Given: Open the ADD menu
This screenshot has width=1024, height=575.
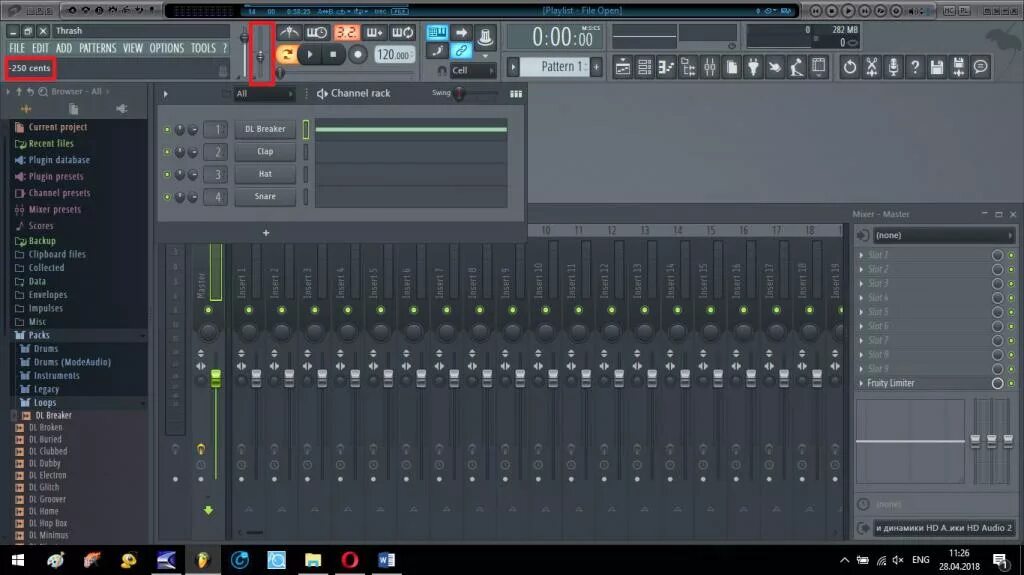Looking at the screenshot, I should pyautogui.click(x=63, y=48).
